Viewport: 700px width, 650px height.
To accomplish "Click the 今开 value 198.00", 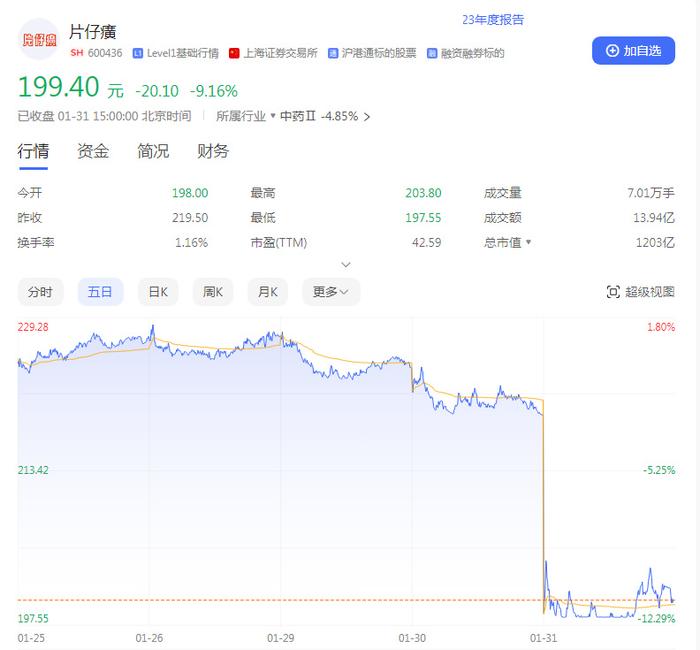I will pos(190,193).
